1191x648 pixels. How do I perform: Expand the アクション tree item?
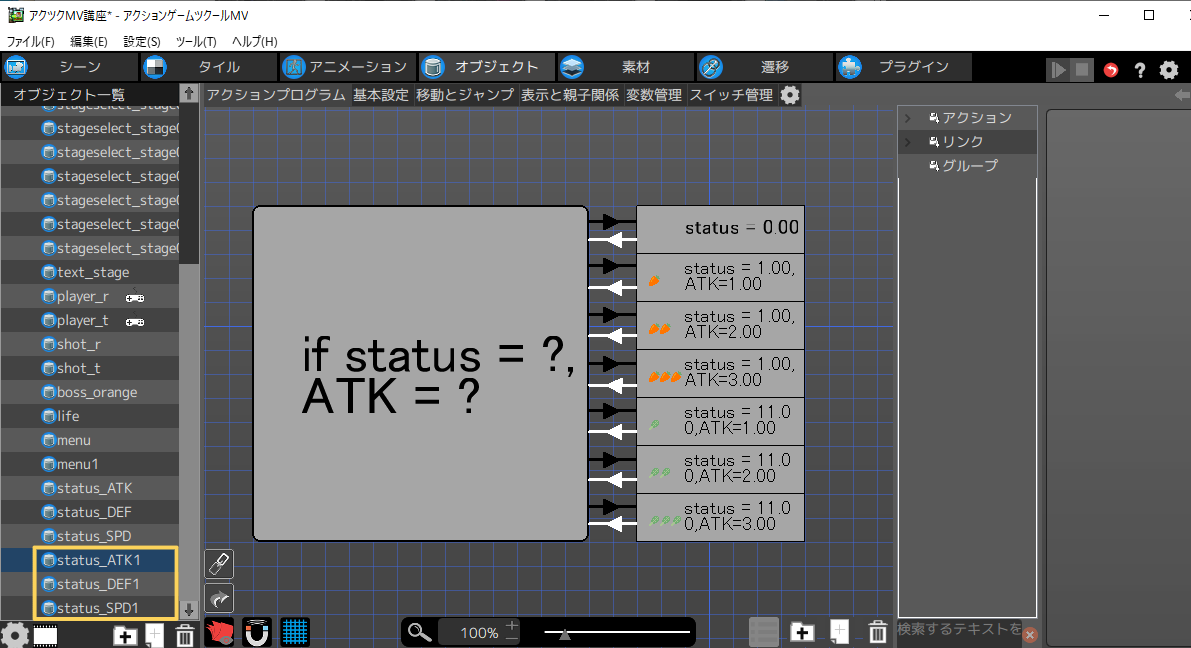coord(907,118)
